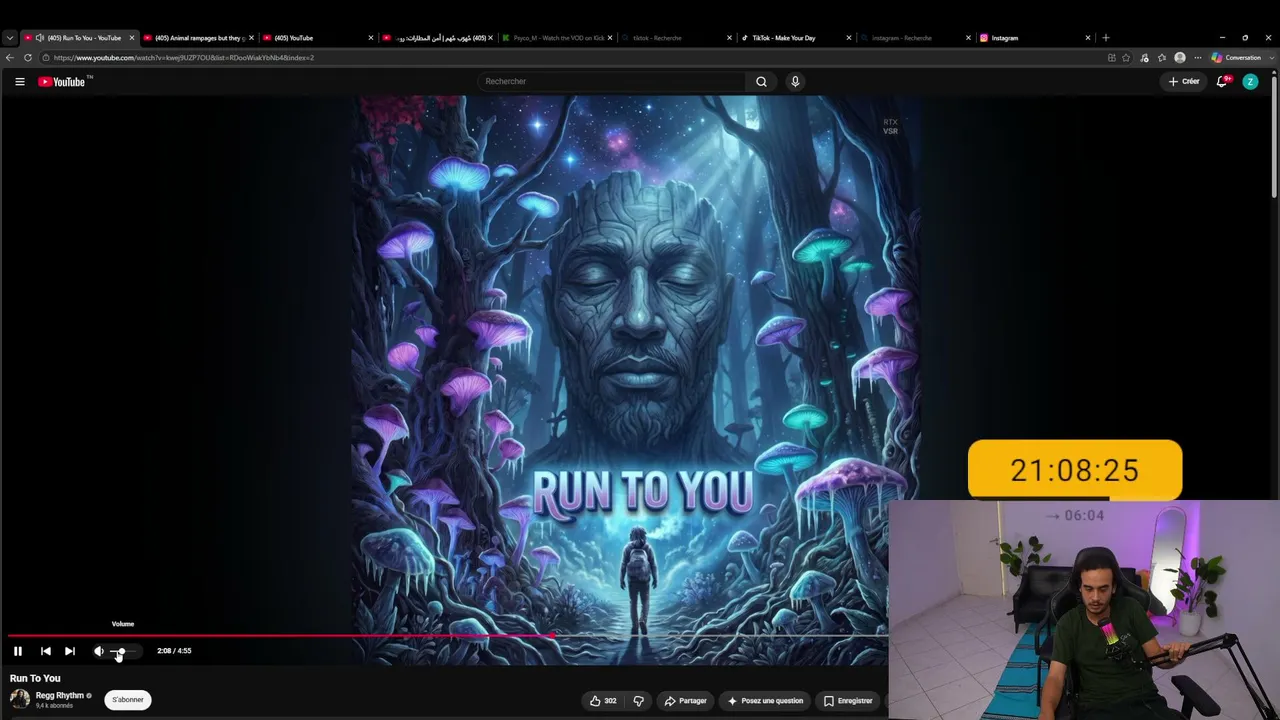
Task: Click the 302 like count
Action: tap(610, 701)
